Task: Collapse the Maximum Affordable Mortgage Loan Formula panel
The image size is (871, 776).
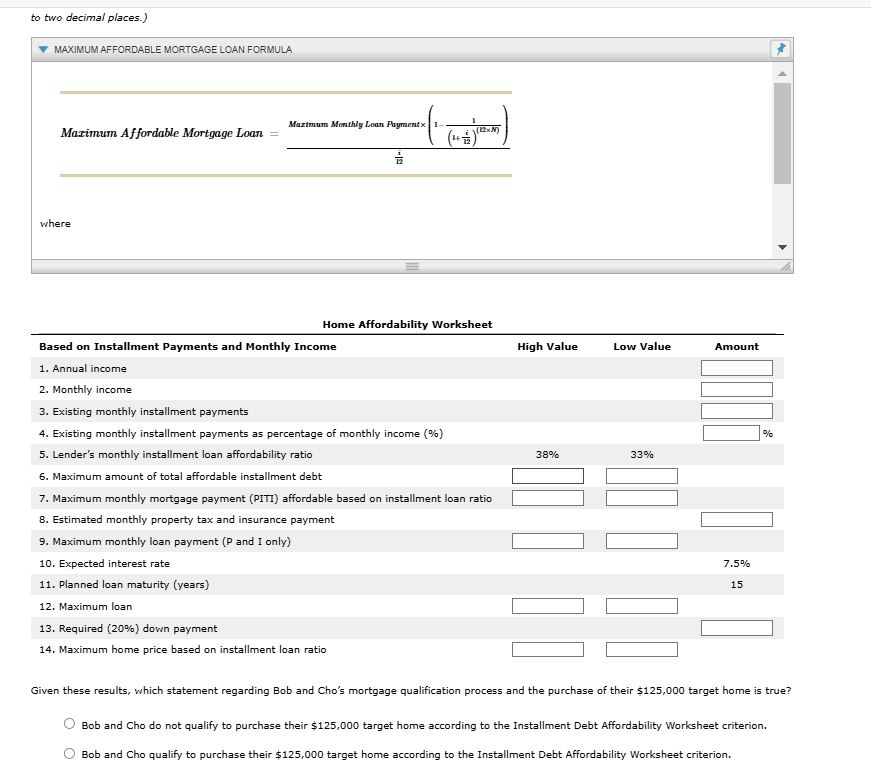Action: point(43,49)
